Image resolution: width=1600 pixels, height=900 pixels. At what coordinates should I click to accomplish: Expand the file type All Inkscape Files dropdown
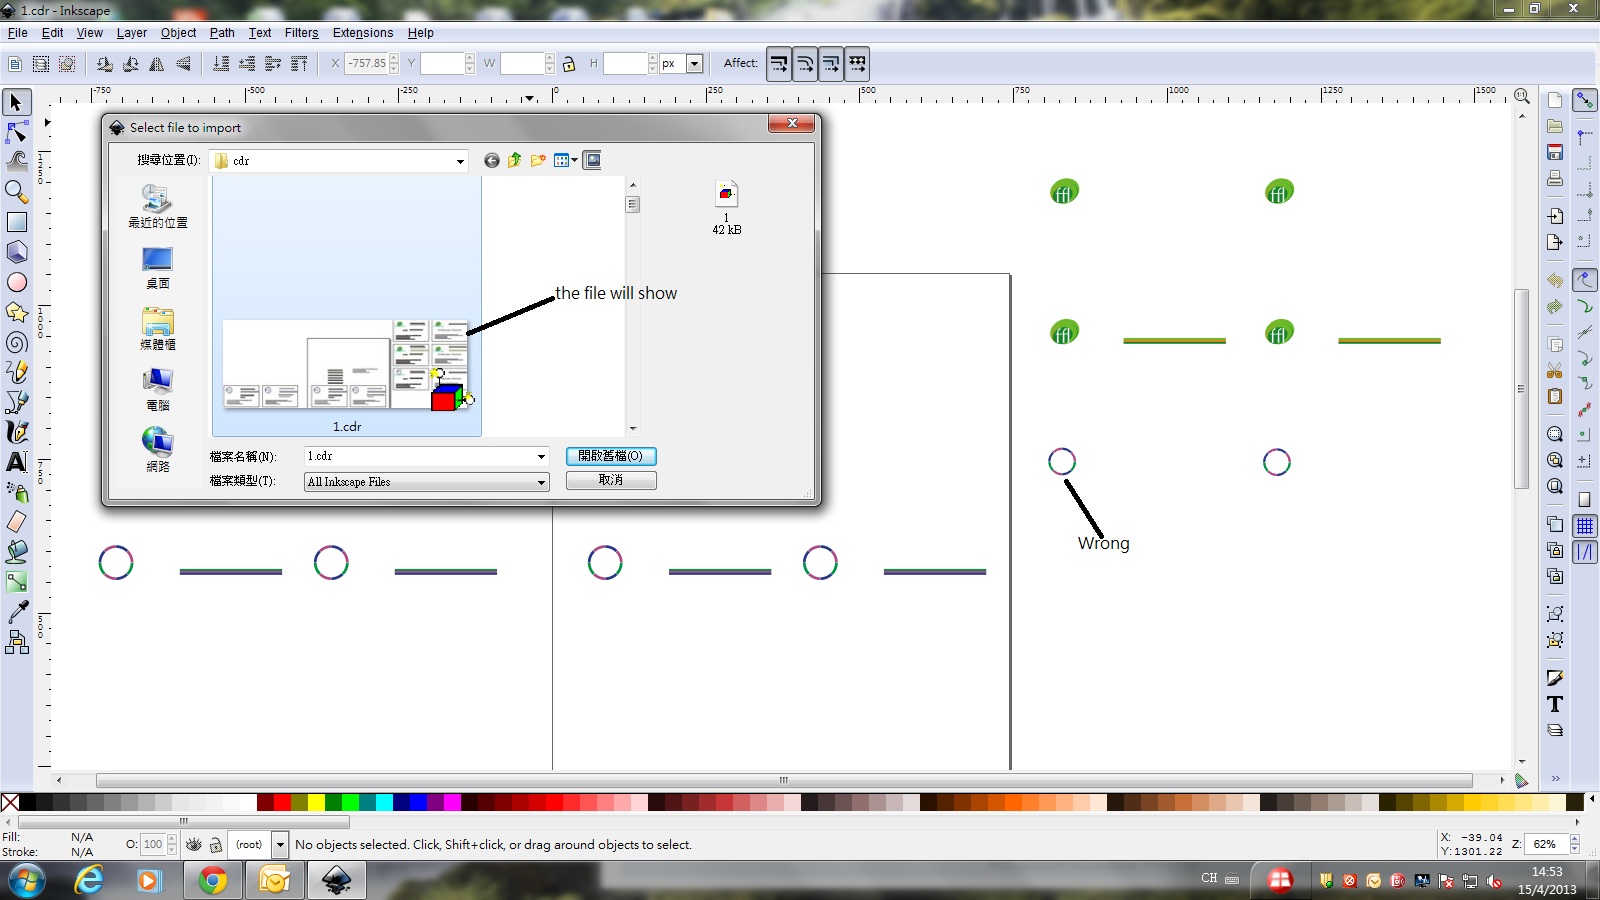click(541, 482)
